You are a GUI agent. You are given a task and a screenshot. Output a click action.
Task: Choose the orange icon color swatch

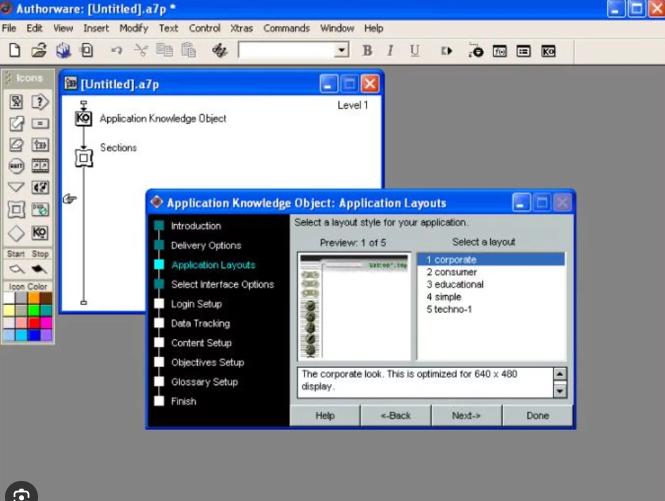(34, 298)
